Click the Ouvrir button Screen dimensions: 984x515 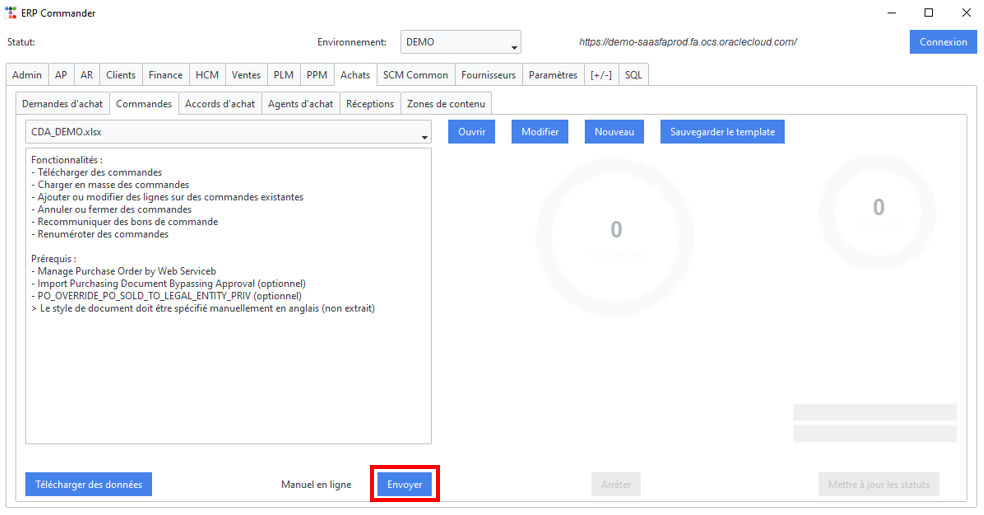point(471,132)
